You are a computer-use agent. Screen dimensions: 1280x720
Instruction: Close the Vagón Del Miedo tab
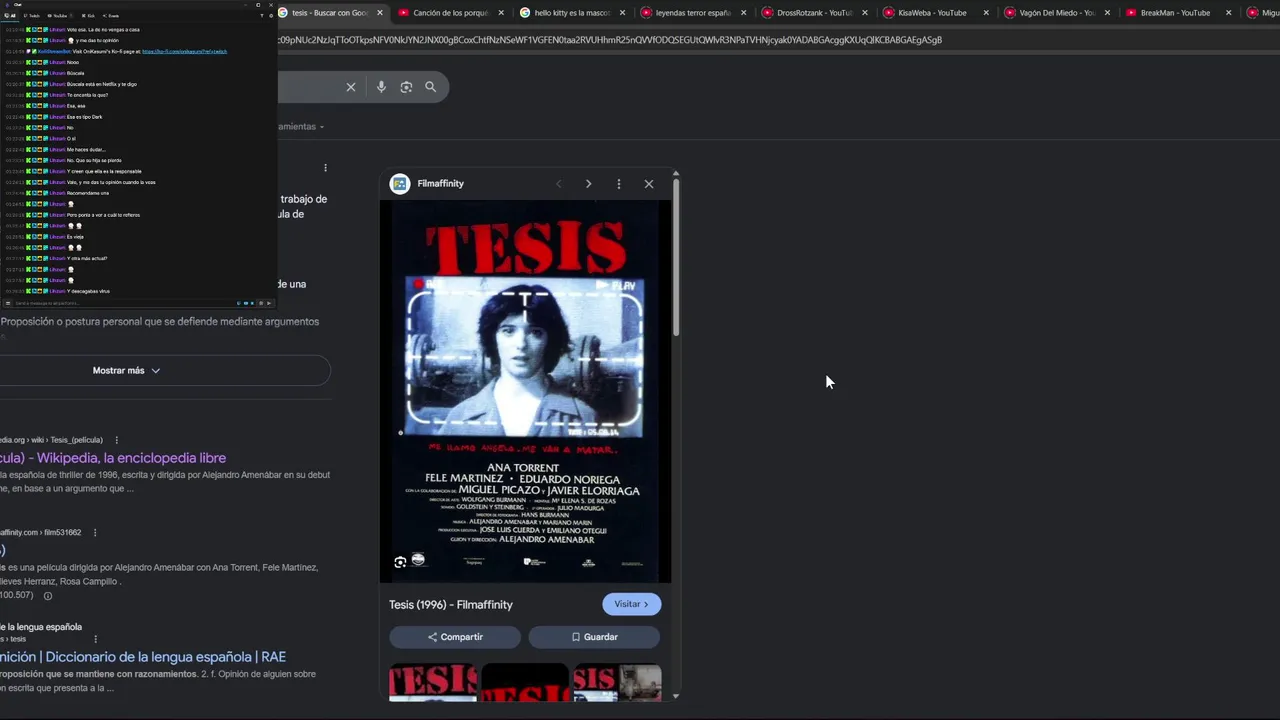point(1107,13)
